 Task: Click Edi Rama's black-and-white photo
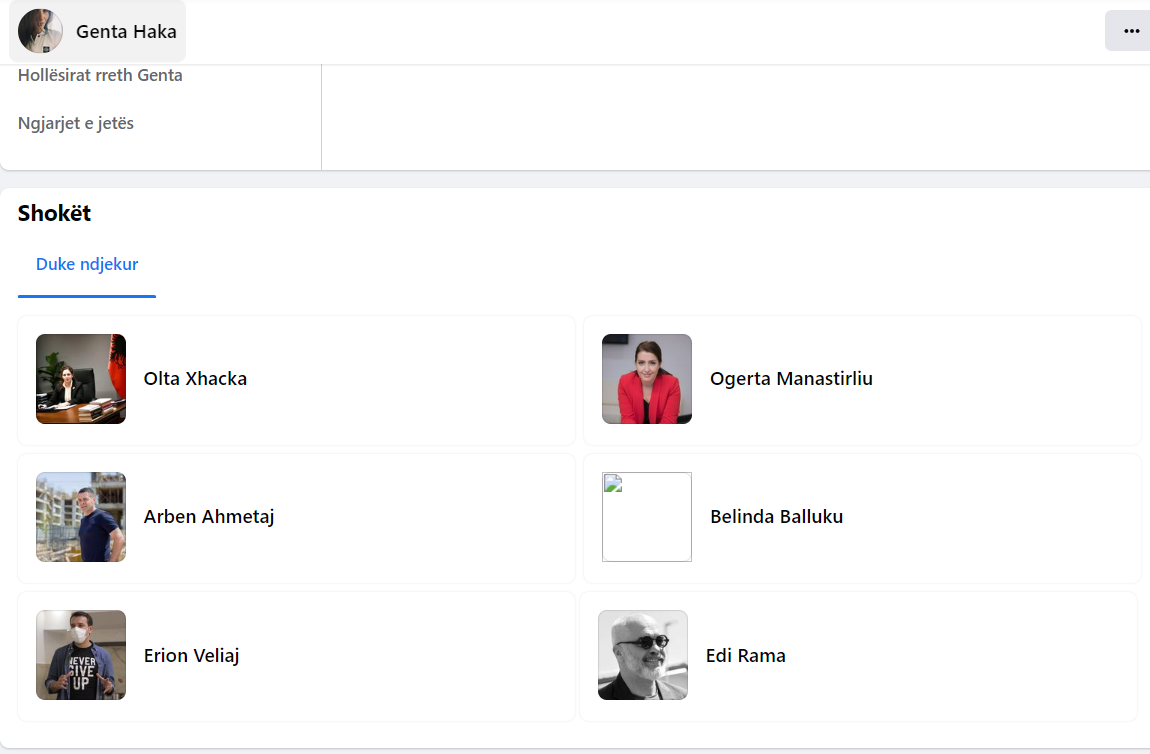[x=643, y=655]
